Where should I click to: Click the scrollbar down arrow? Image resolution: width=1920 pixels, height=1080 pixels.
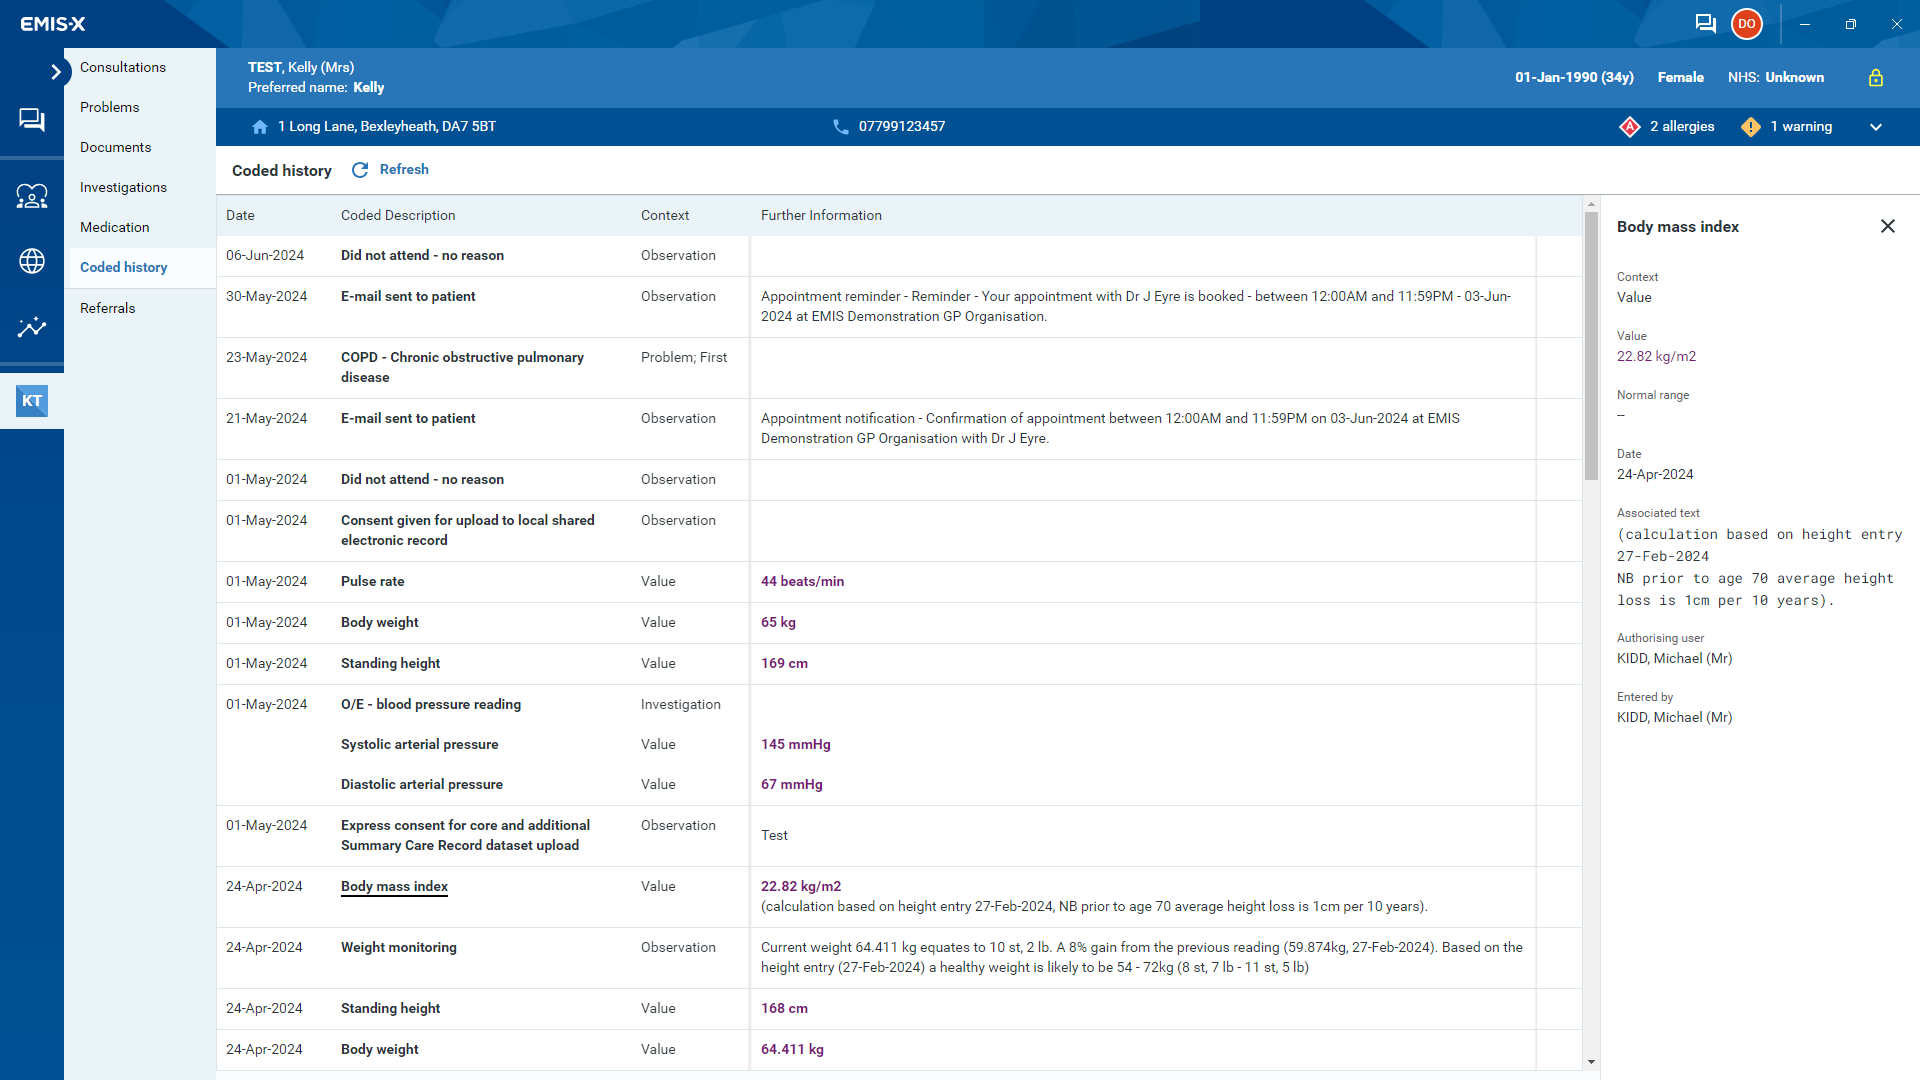(x=1591, y=1062)
